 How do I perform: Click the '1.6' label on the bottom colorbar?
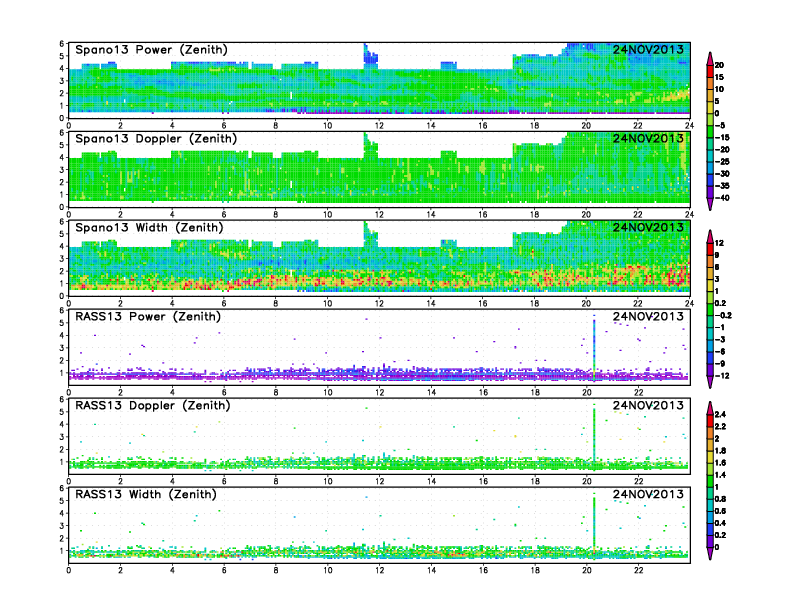click(x=720, y=463)
